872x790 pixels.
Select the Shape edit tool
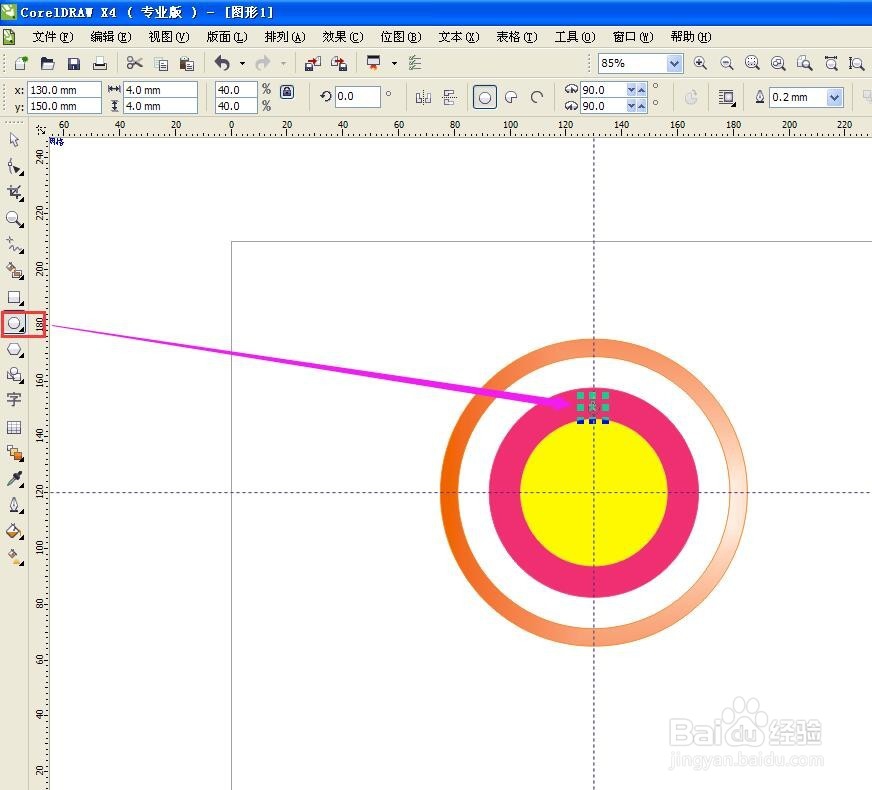click(14, 167)
